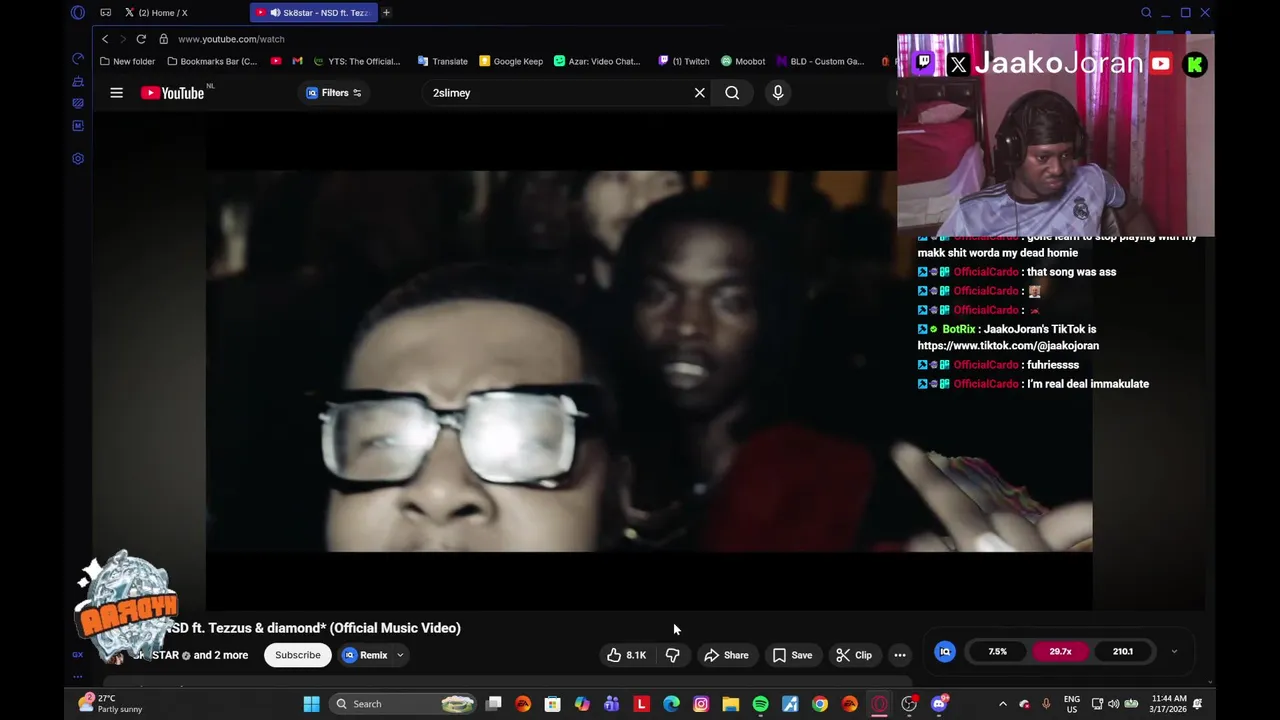Open Opera's search tabs magnifier
1280x720 pixels.
(1146, 13)
